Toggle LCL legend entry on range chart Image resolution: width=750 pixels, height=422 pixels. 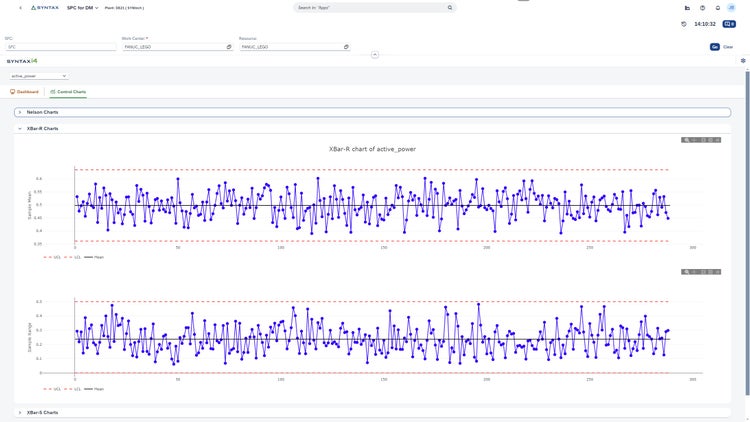[x=73, y=389]
